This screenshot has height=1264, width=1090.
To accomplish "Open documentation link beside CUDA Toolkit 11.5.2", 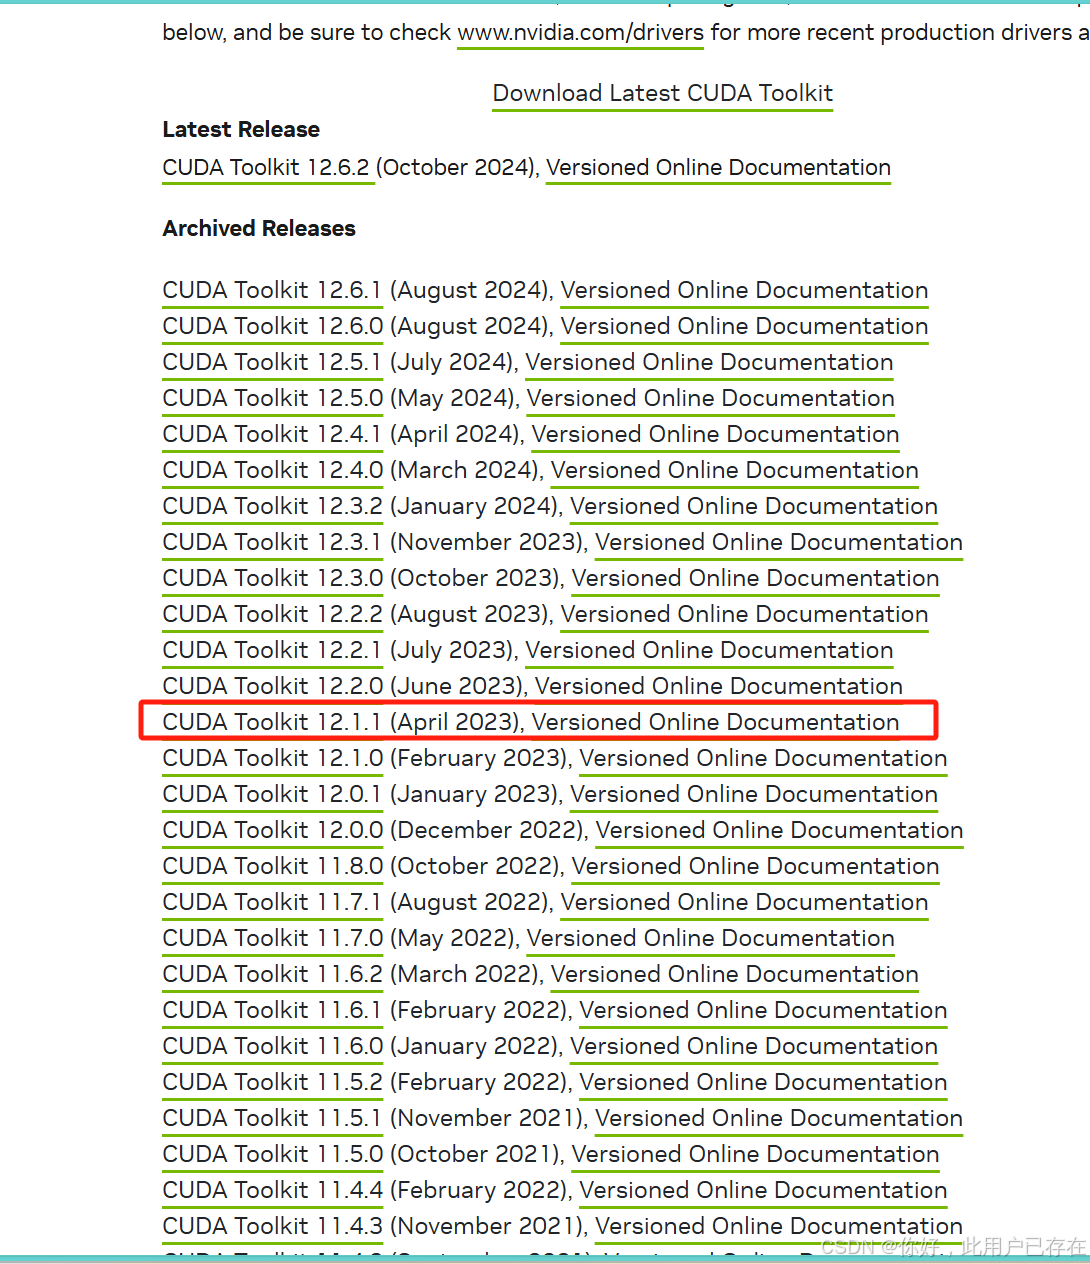I will [764, 1082].
